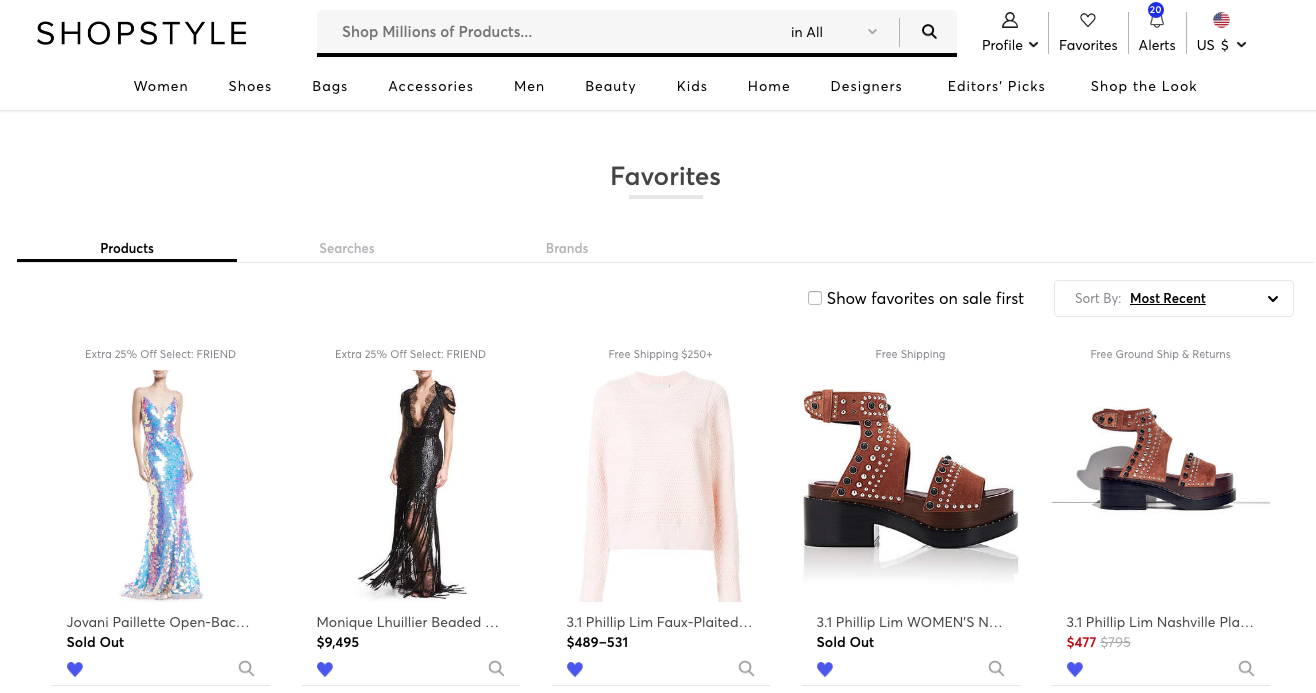Open the Monique Lhuillier Beaded product link
This screenshot has height=693, width=1316.
[407, 622]
